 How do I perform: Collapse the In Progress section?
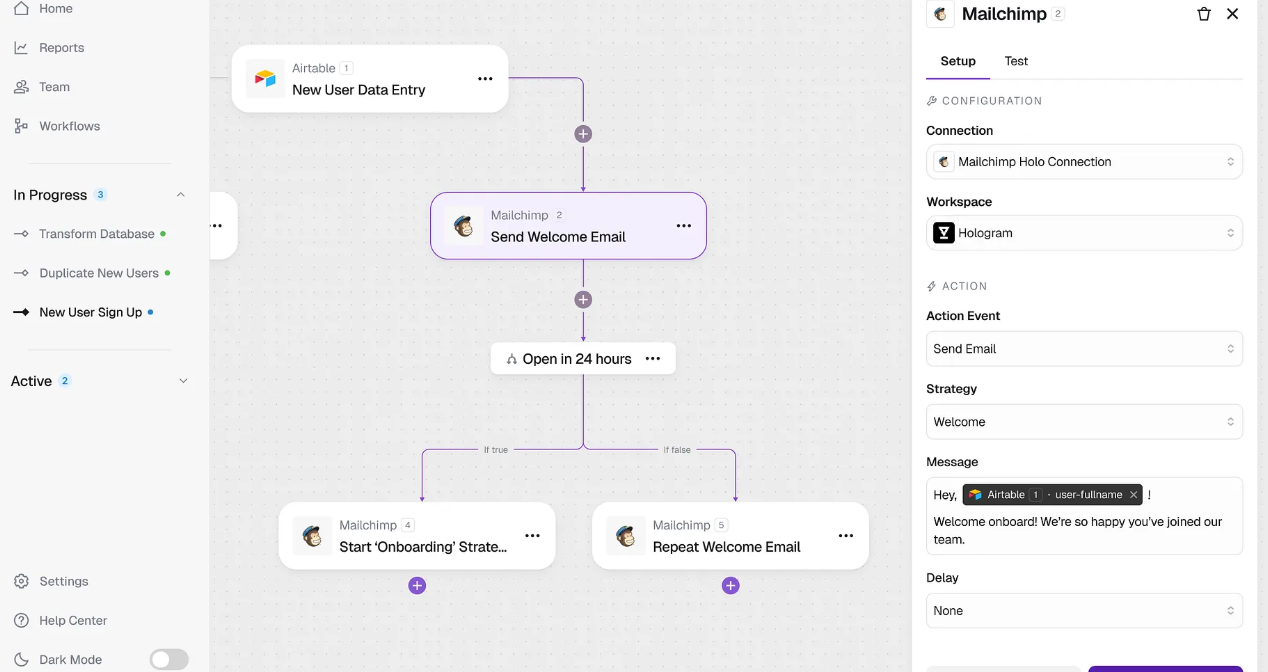pyautogui.click(x=181, y=195)
